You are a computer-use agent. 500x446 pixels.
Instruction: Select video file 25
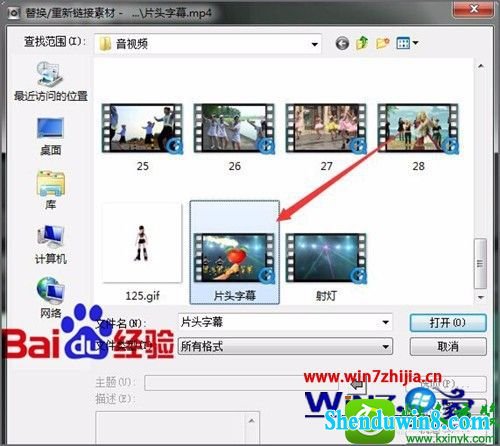(x=143, y=138)
